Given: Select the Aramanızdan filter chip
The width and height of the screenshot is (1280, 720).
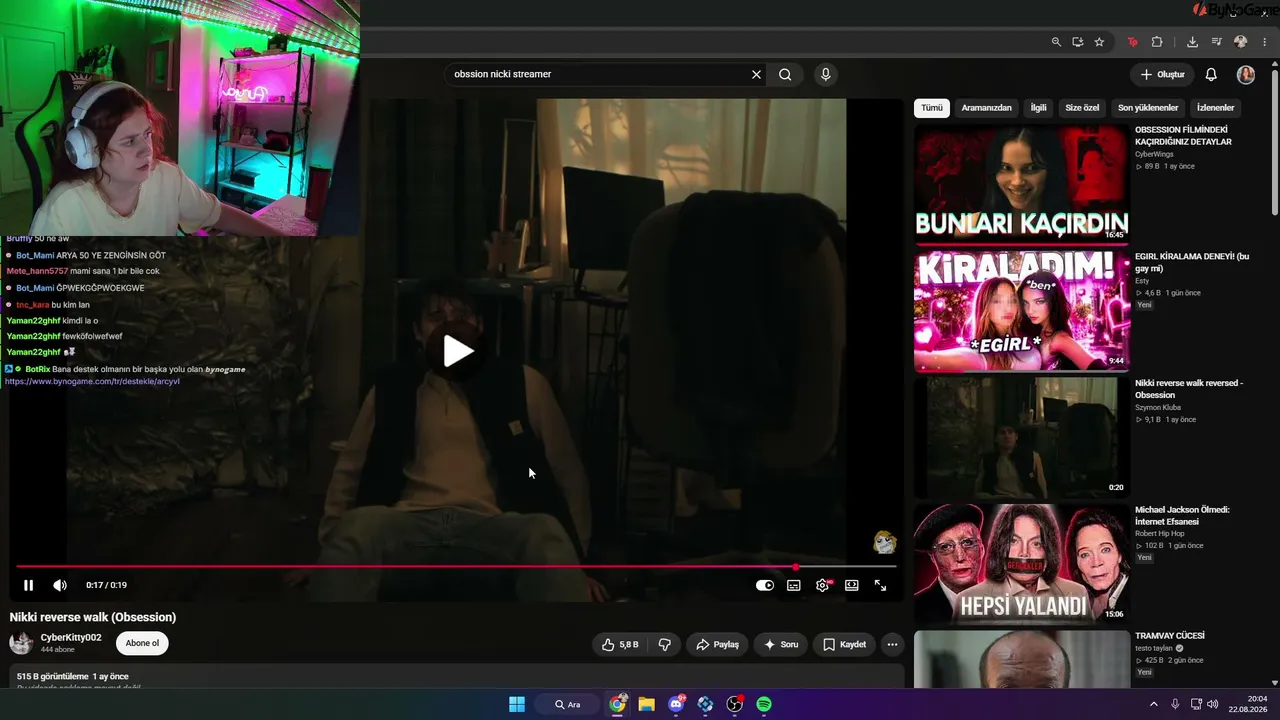Looking at the screenshot, I should (x=986, y=108).
